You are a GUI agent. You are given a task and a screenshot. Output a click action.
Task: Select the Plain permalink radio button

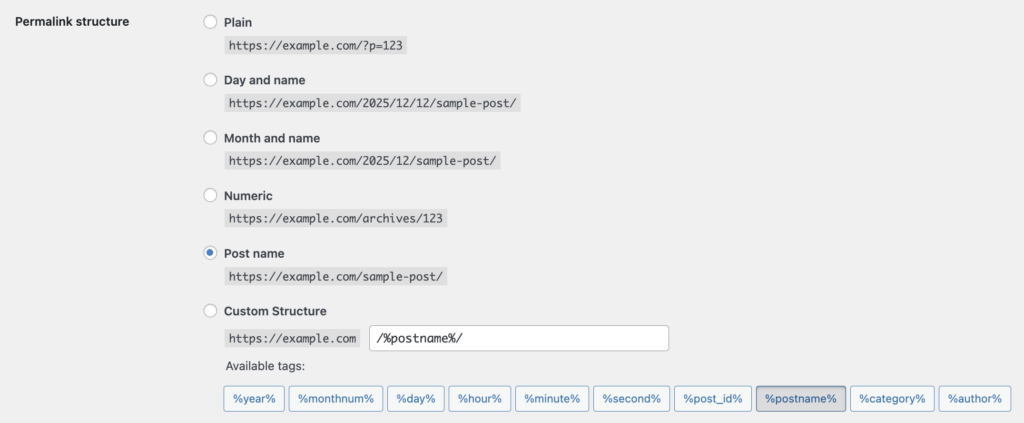point(210,22)
